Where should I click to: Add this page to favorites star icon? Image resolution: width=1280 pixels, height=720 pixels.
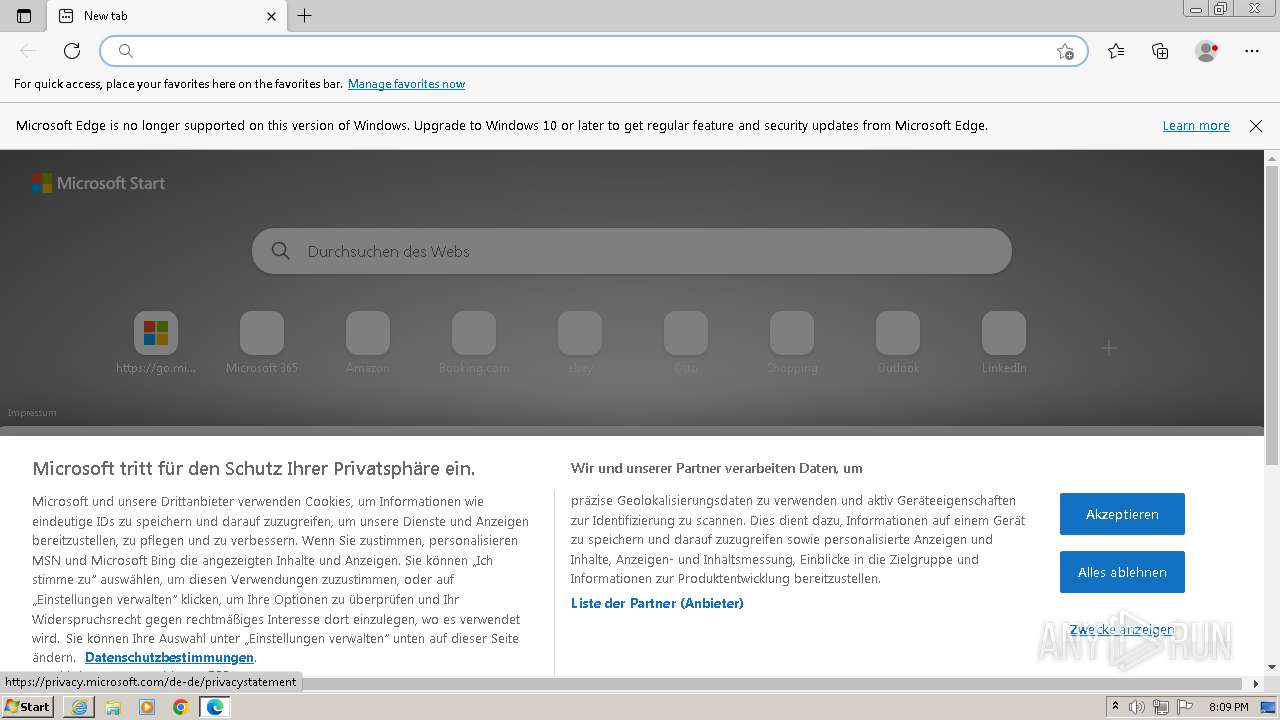(x=1065, y=51)
